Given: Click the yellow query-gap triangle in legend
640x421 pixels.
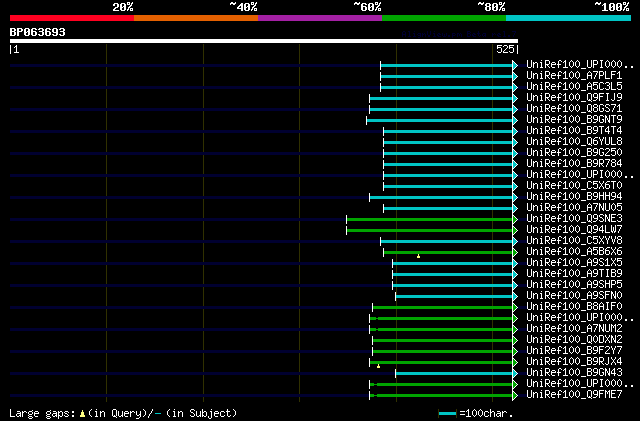Looking at the screenshot, I should click(x=82, y=414).
